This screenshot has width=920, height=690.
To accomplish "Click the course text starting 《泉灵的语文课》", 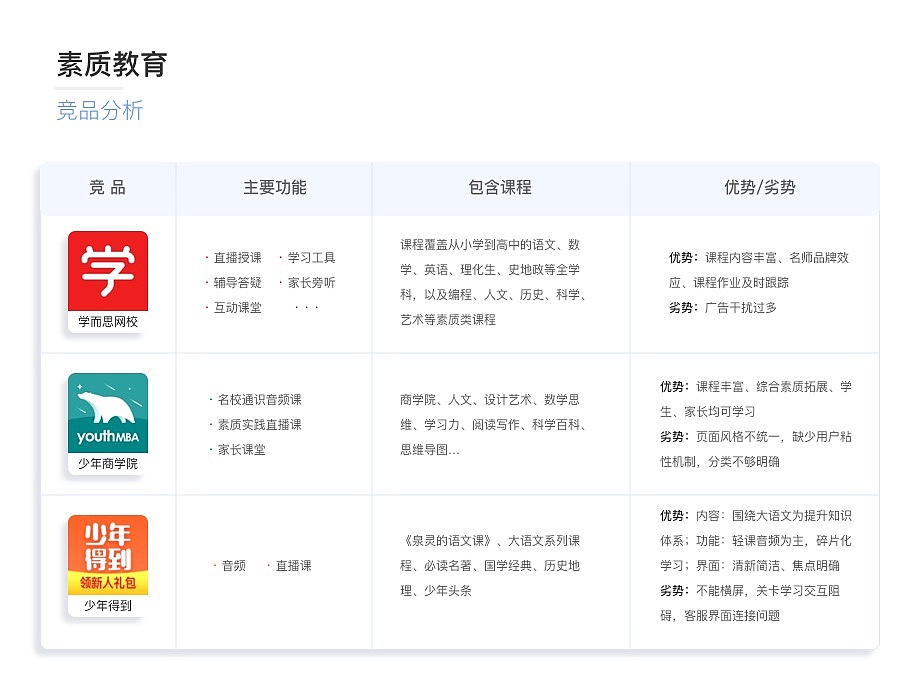I will click(x=491, y=566).
